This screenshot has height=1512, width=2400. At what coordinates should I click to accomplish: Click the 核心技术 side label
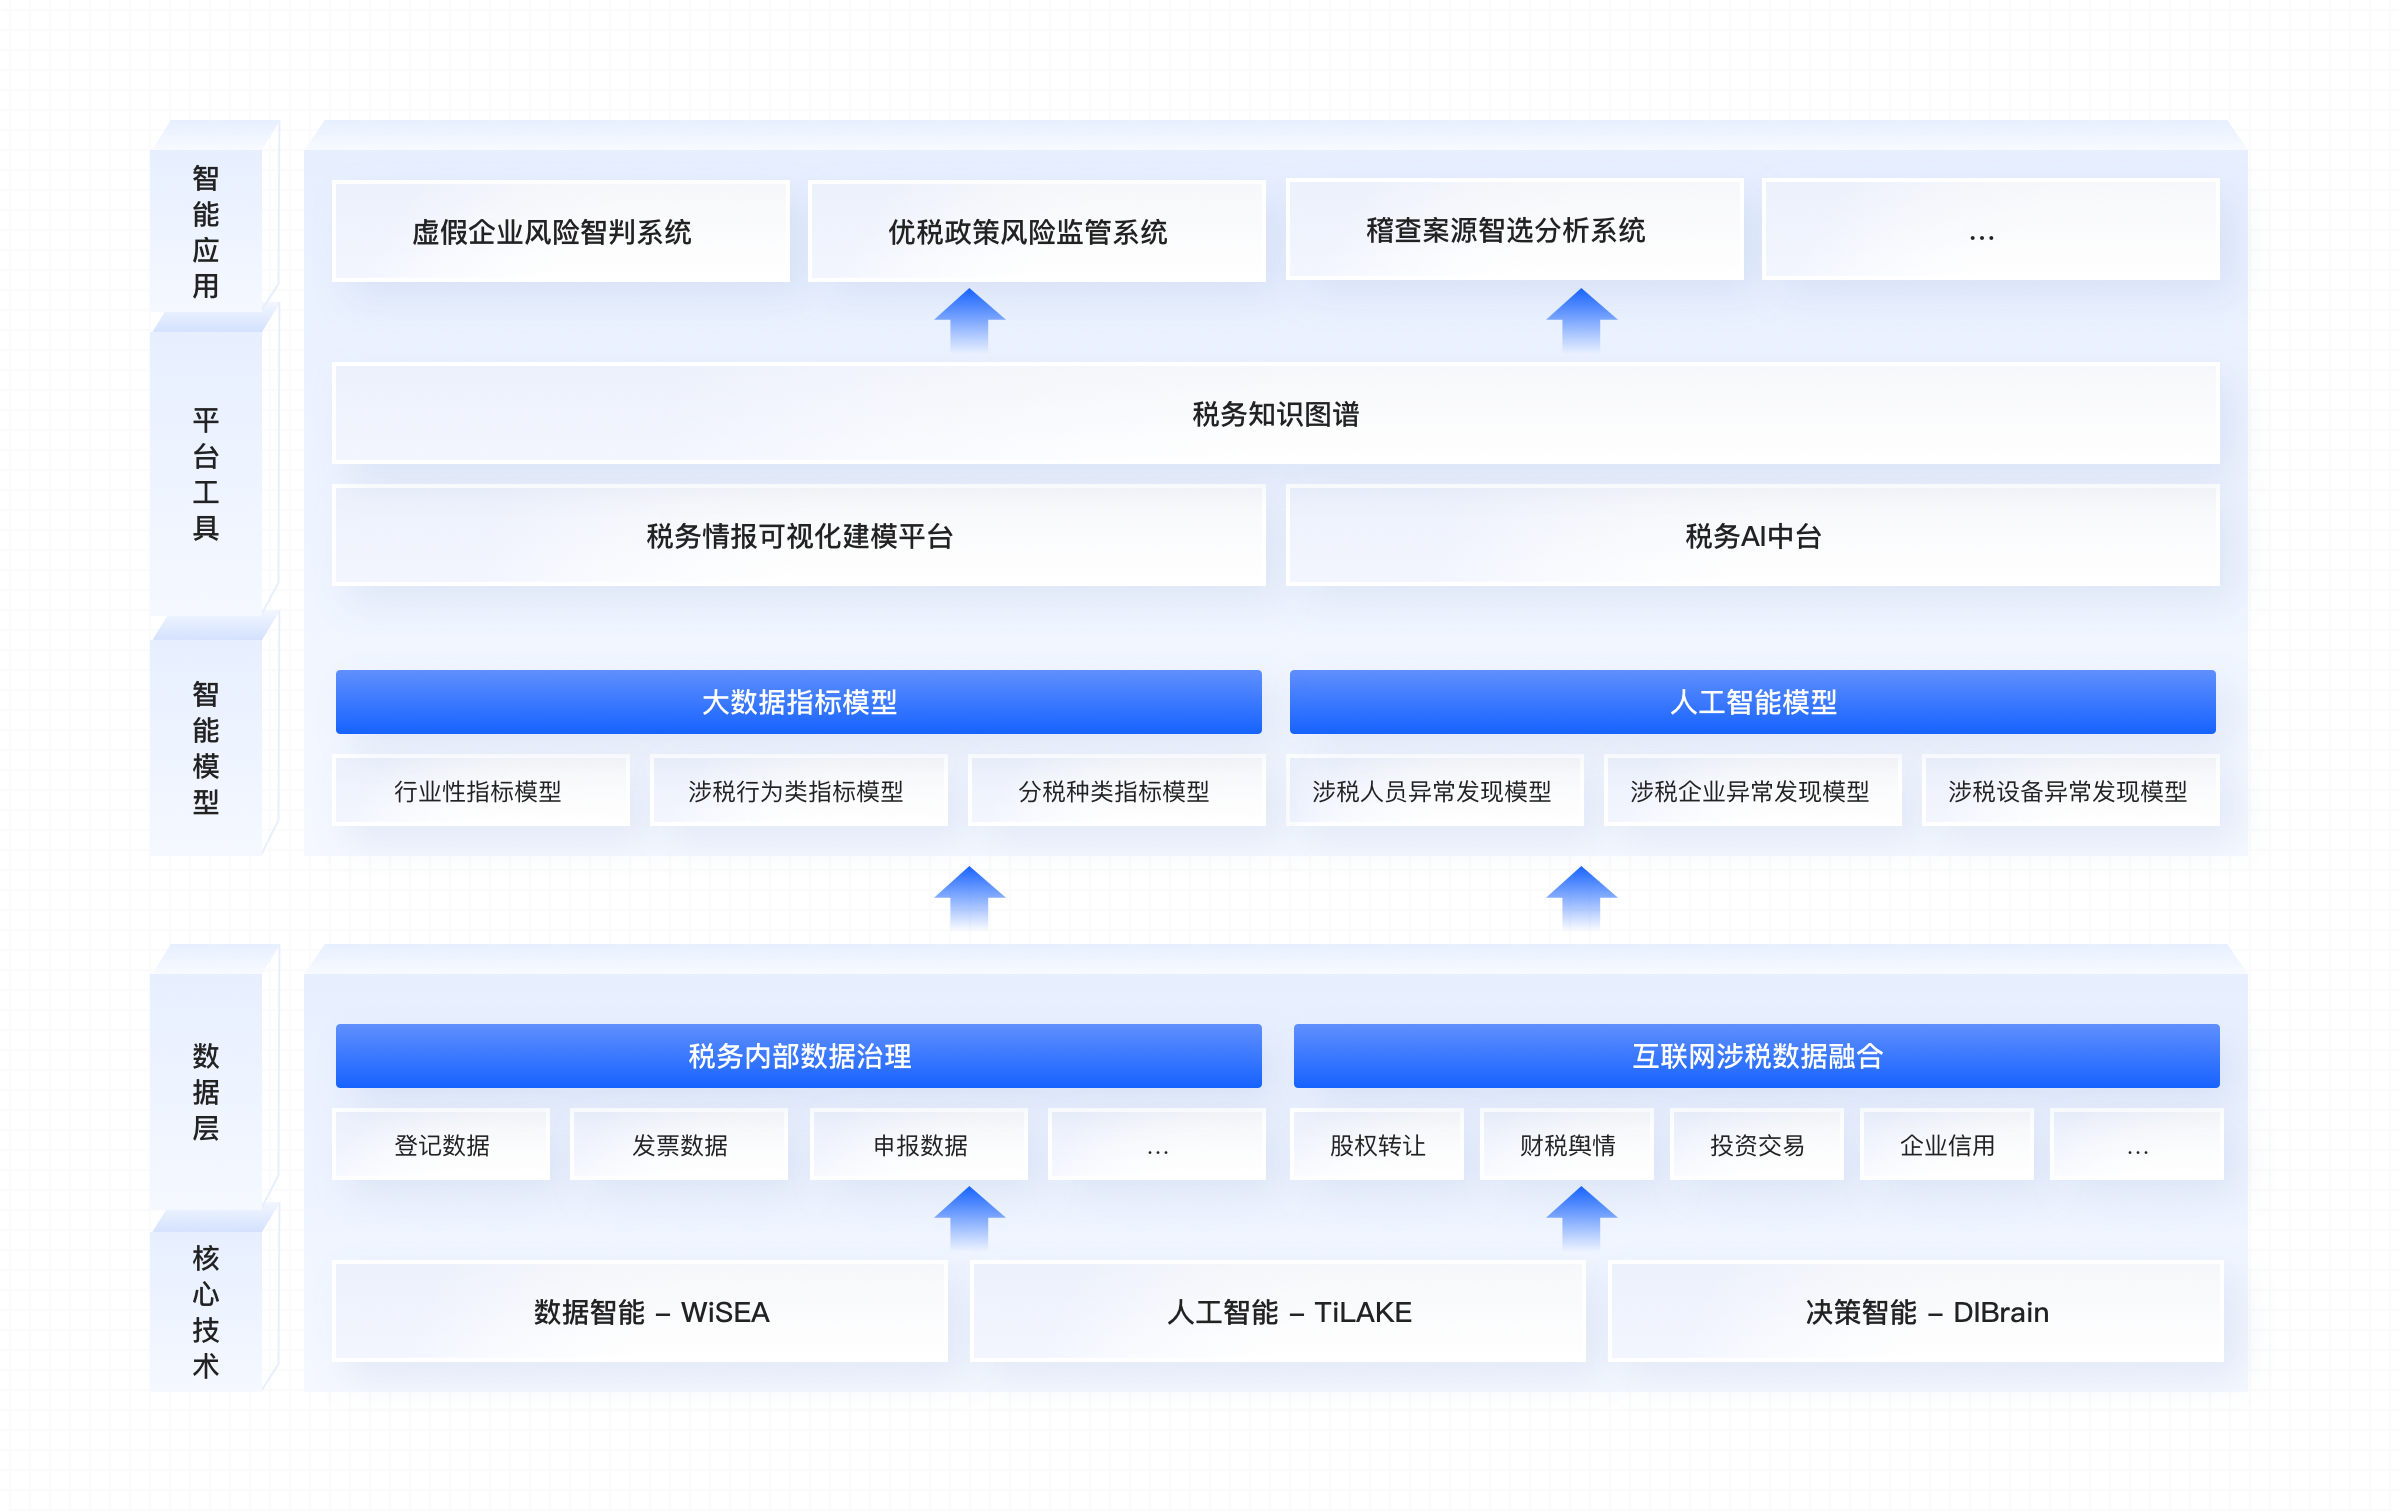[205, 1312]
